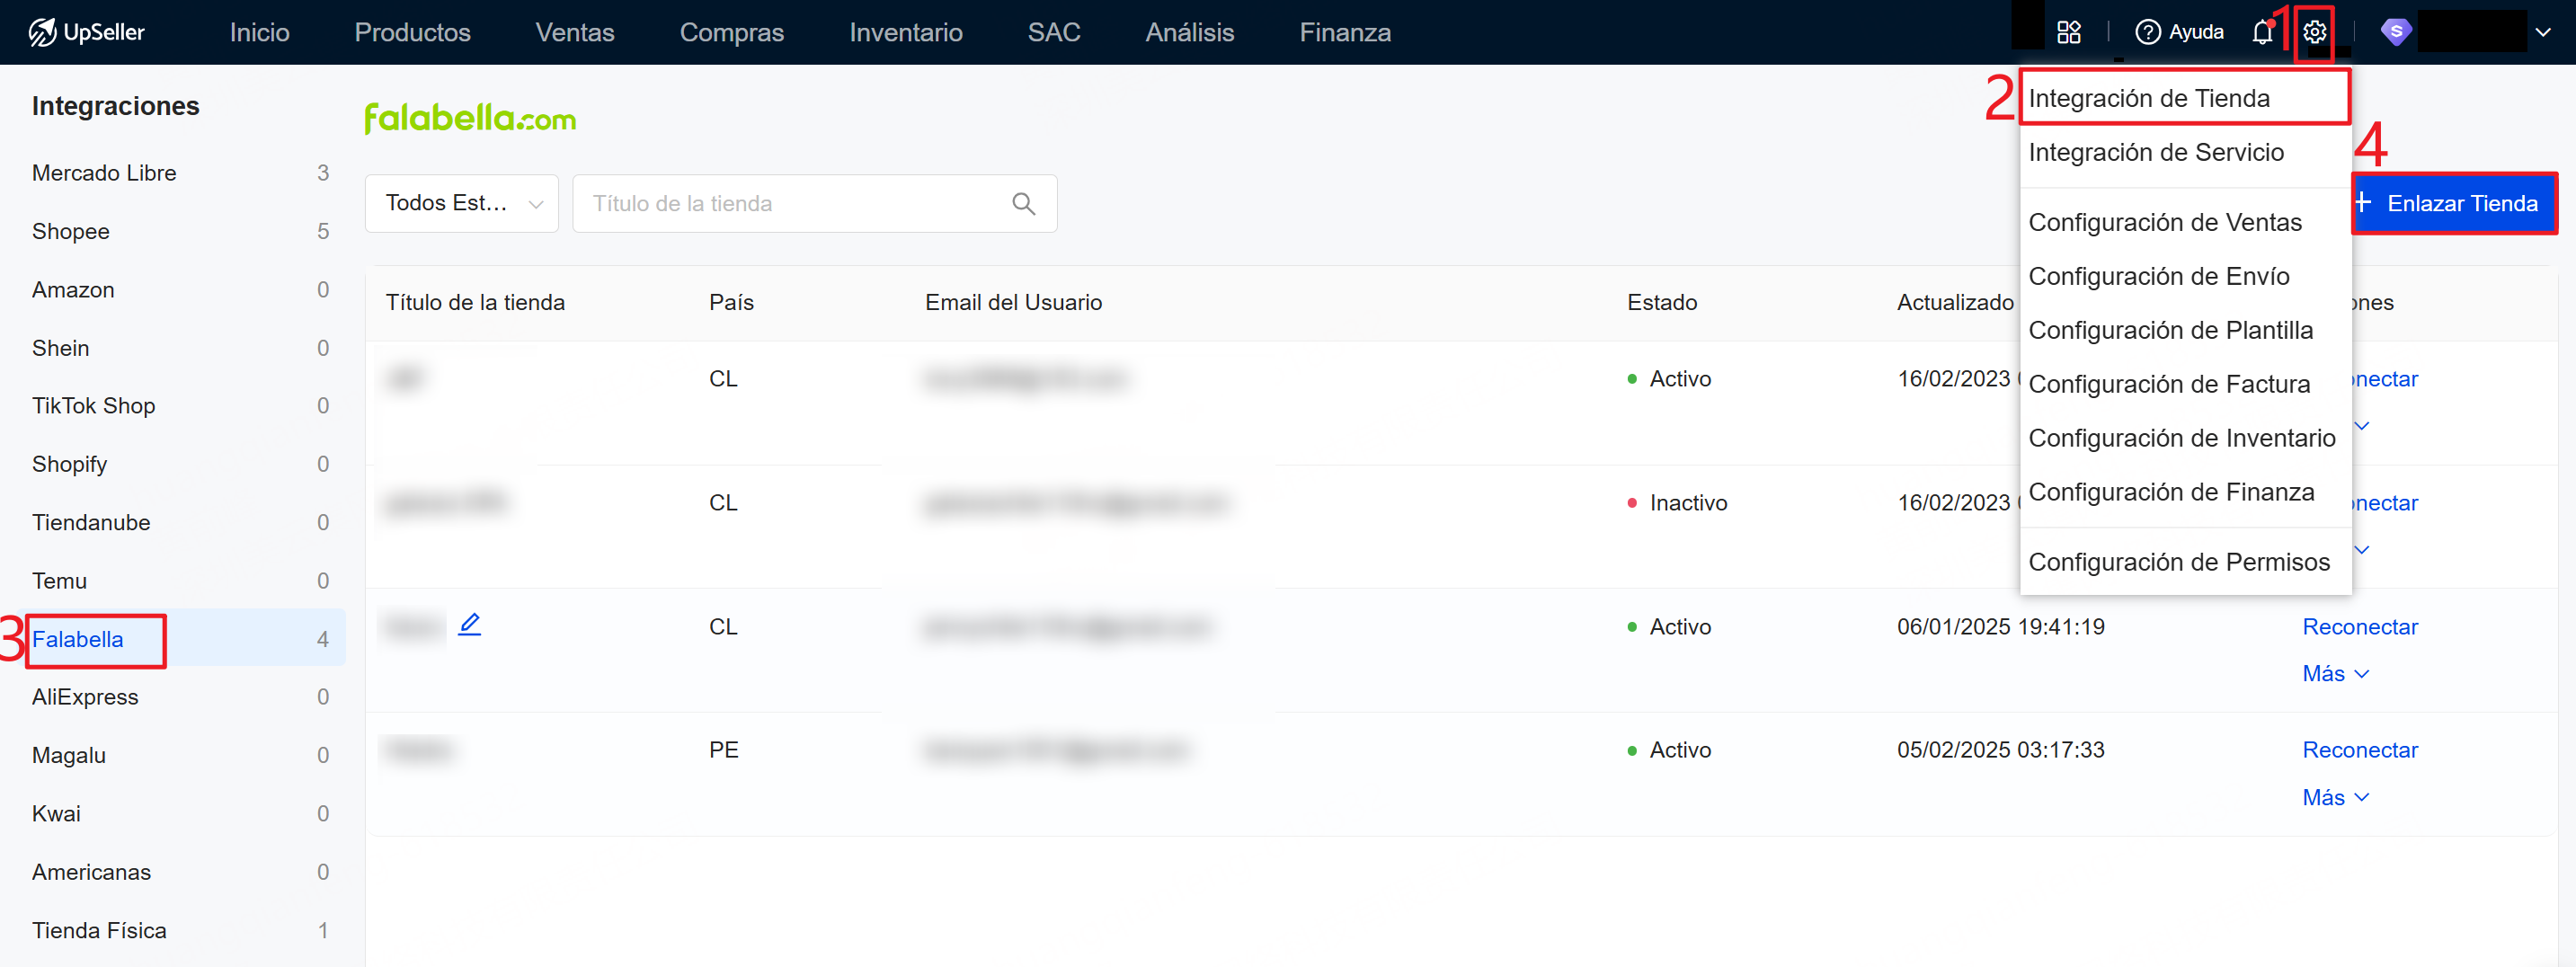The height and width of the screenshot is (967, 2576).
Task: Choose Configuración de Inventario from menu
Action: point(2181,438)
